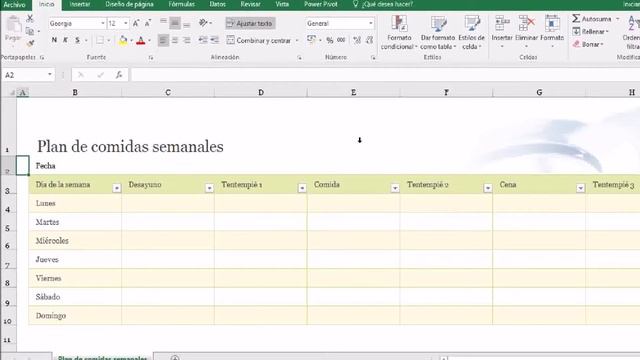
Task: Click the Insertar cells icon
Action: pyautogui.click(x=502, y=24)
